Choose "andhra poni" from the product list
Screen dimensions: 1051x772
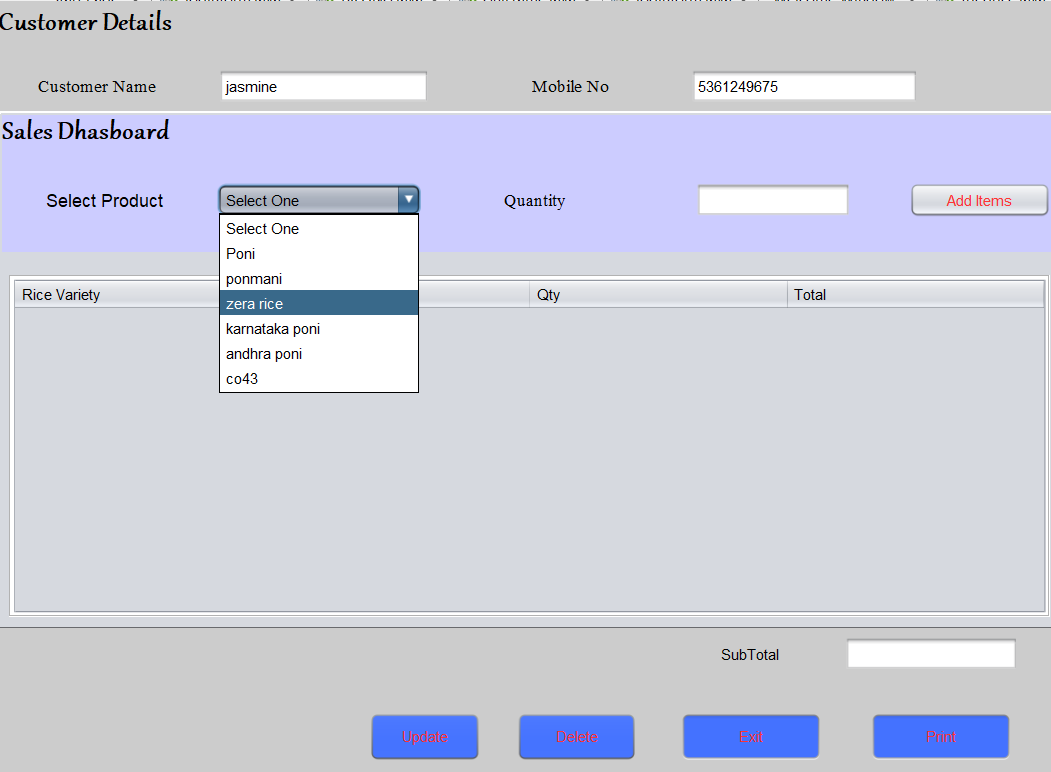tap(263, 353)
